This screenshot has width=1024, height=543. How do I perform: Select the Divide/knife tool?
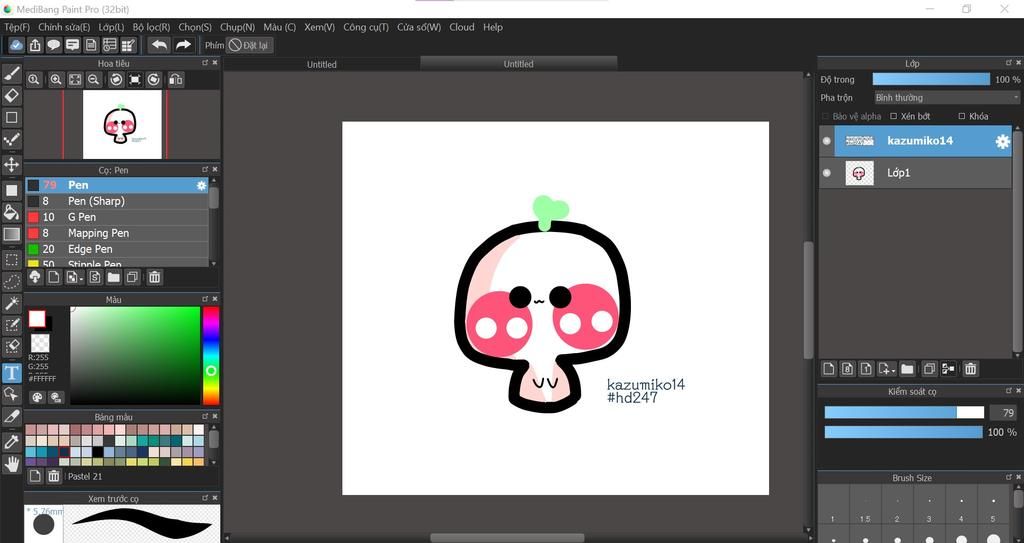click(12, 416)
